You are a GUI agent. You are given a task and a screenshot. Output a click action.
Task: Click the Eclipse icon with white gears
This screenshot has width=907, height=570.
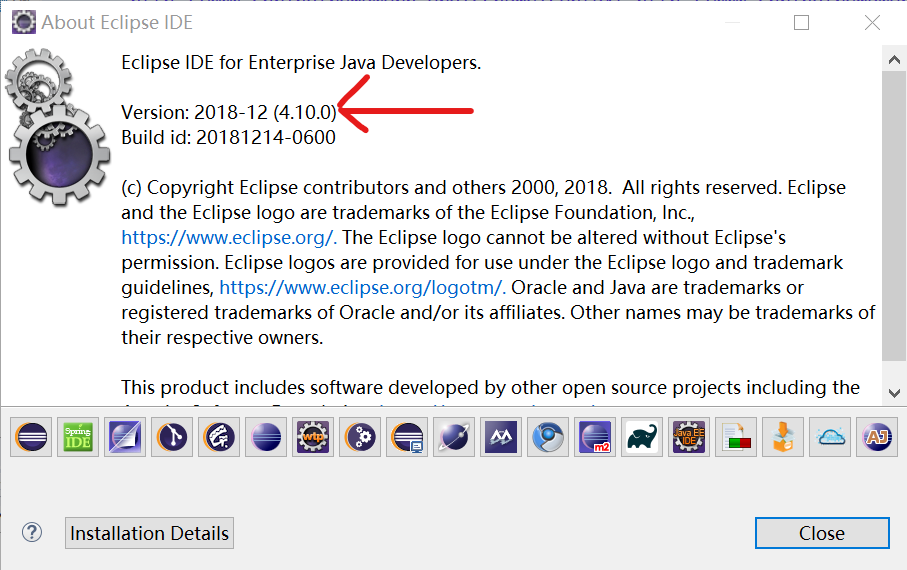(x=360, y=437)
